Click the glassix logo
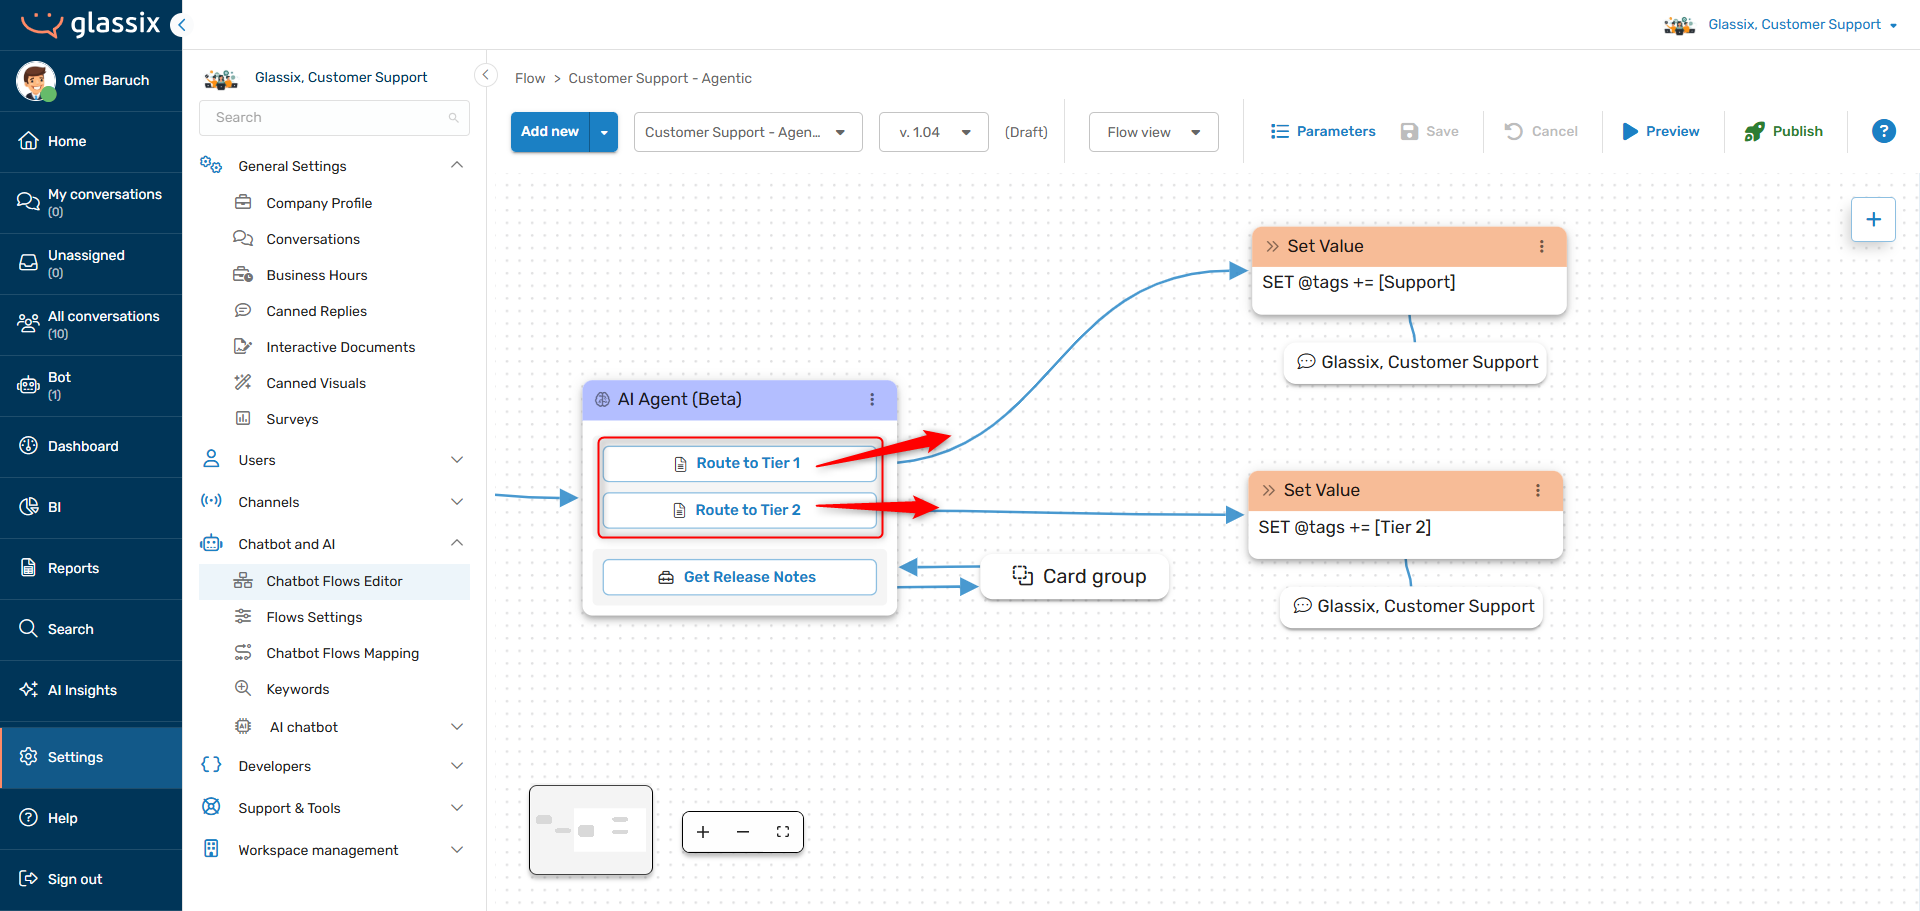This screenshot has height=911, width=1920. coord(90,24)
